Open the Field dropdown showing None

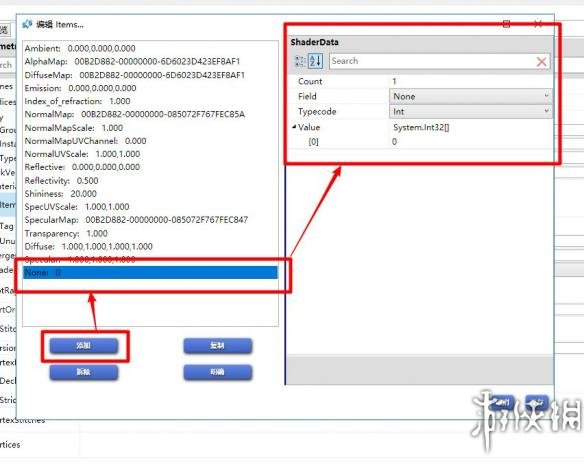470,96
